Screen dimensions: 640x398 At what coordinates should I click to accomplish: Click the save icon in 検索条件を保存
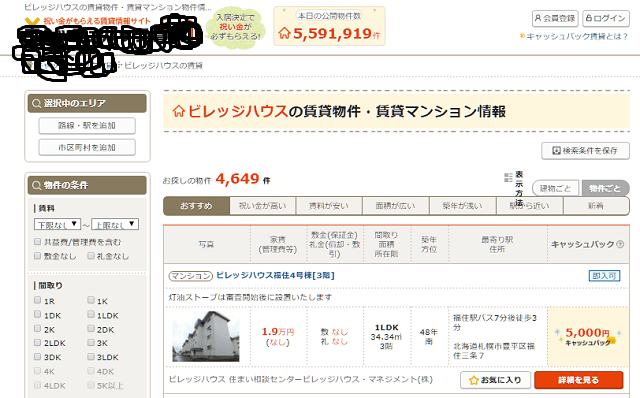point(556,151)
